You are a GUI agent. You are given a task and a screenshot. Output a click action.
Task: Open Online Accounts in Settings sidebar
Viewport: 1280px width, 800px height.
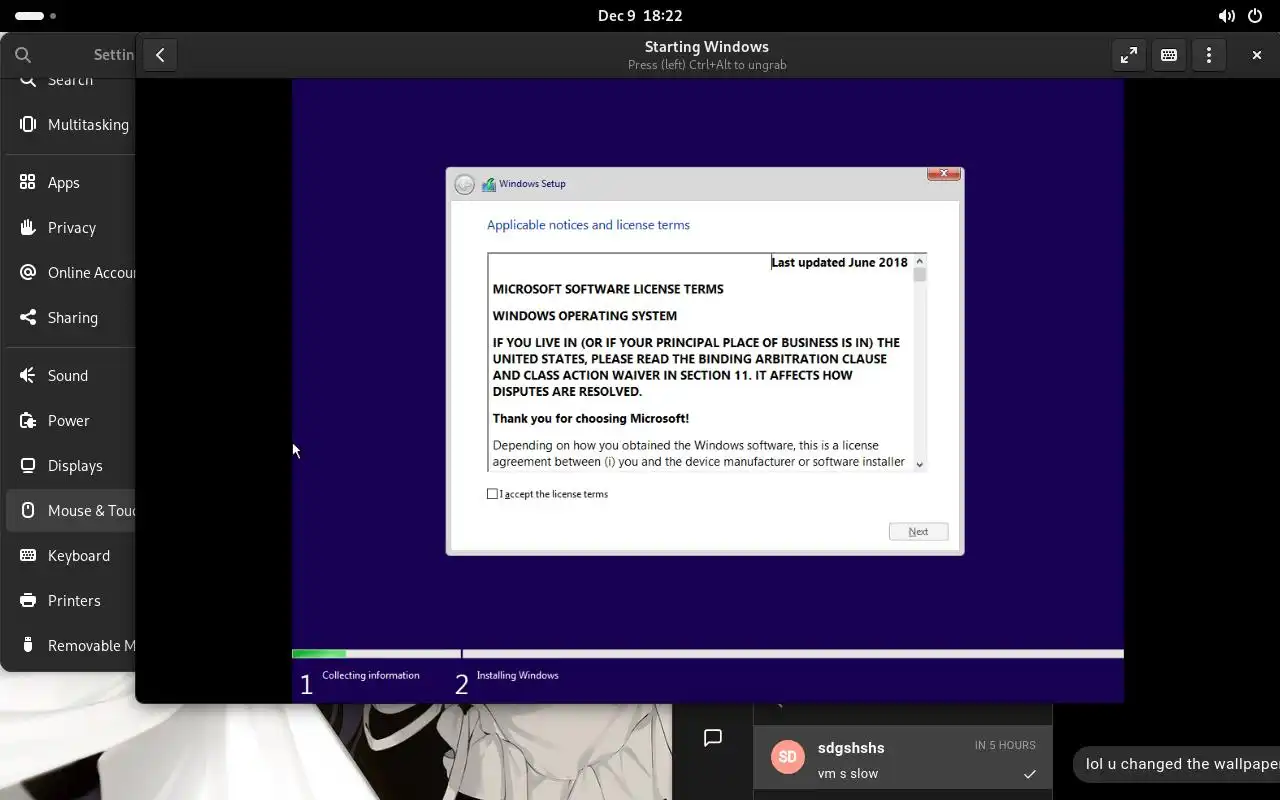point(70,273)
